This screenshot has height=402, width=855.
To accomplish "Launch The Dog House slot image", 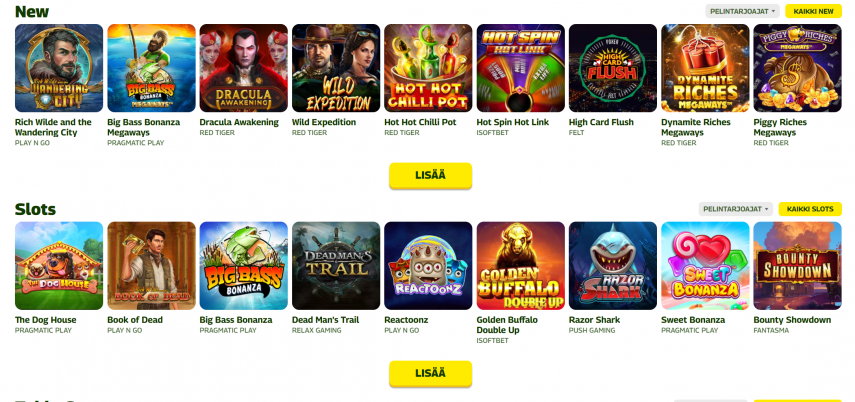I will tap(59, 266).
